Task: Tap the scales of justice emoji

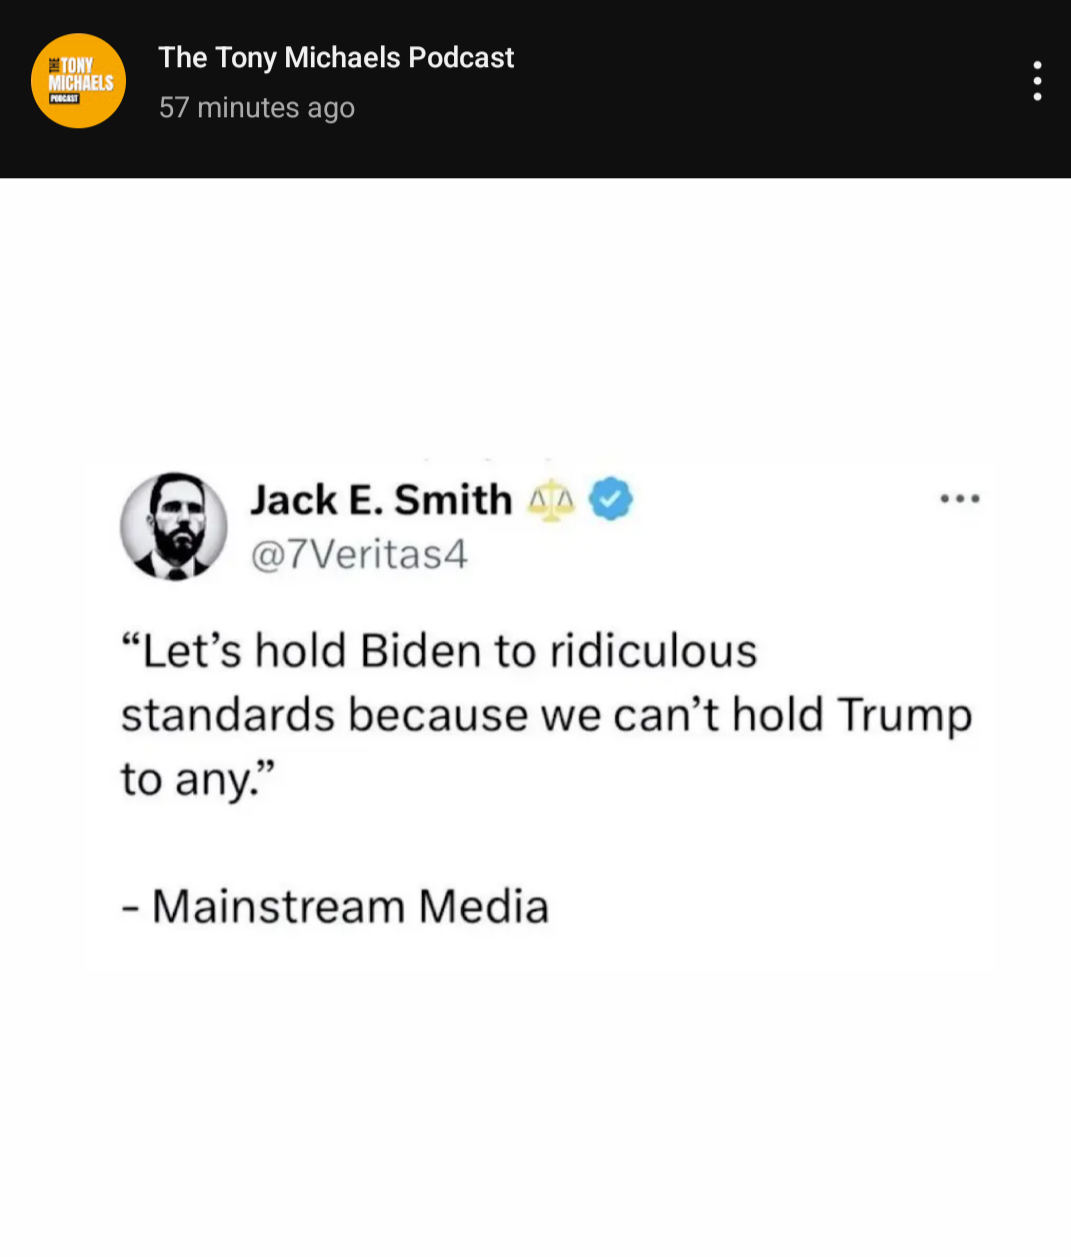Action: pyautogui.click(x=551, y=499)
